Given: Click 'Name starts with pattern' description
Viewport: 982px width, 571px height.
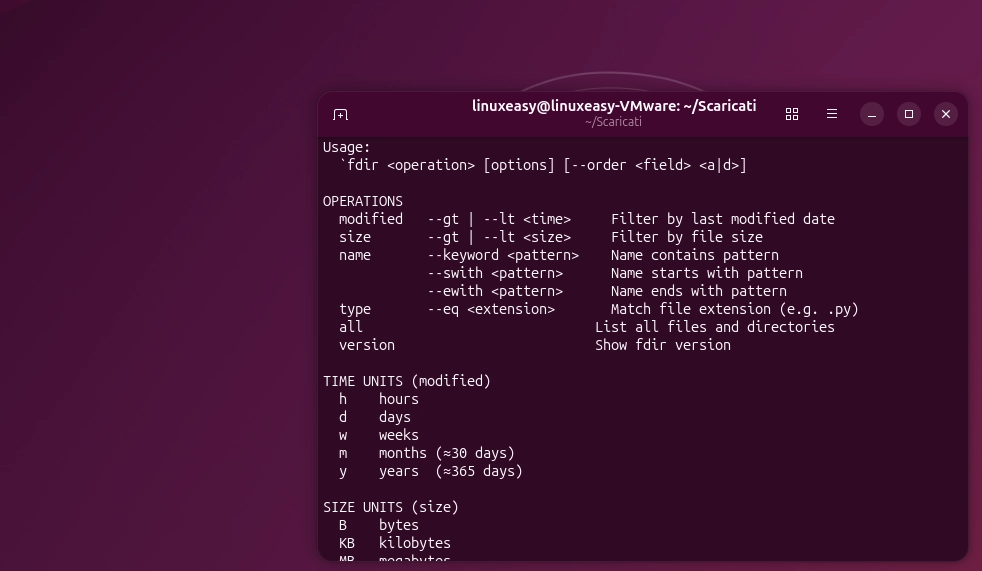Looking at the screenshot, I should (707, 274).
